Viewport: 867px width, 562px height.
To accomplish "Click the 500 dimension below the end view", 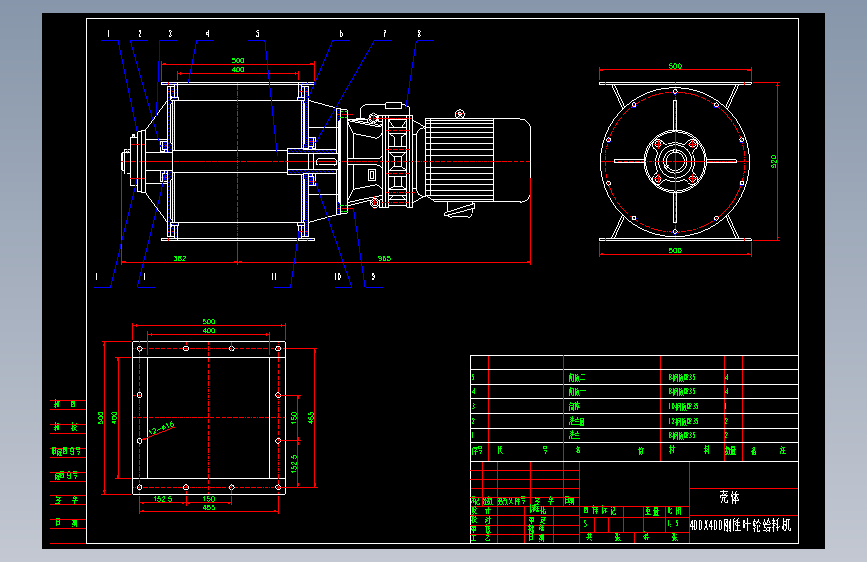I will 675,250.
